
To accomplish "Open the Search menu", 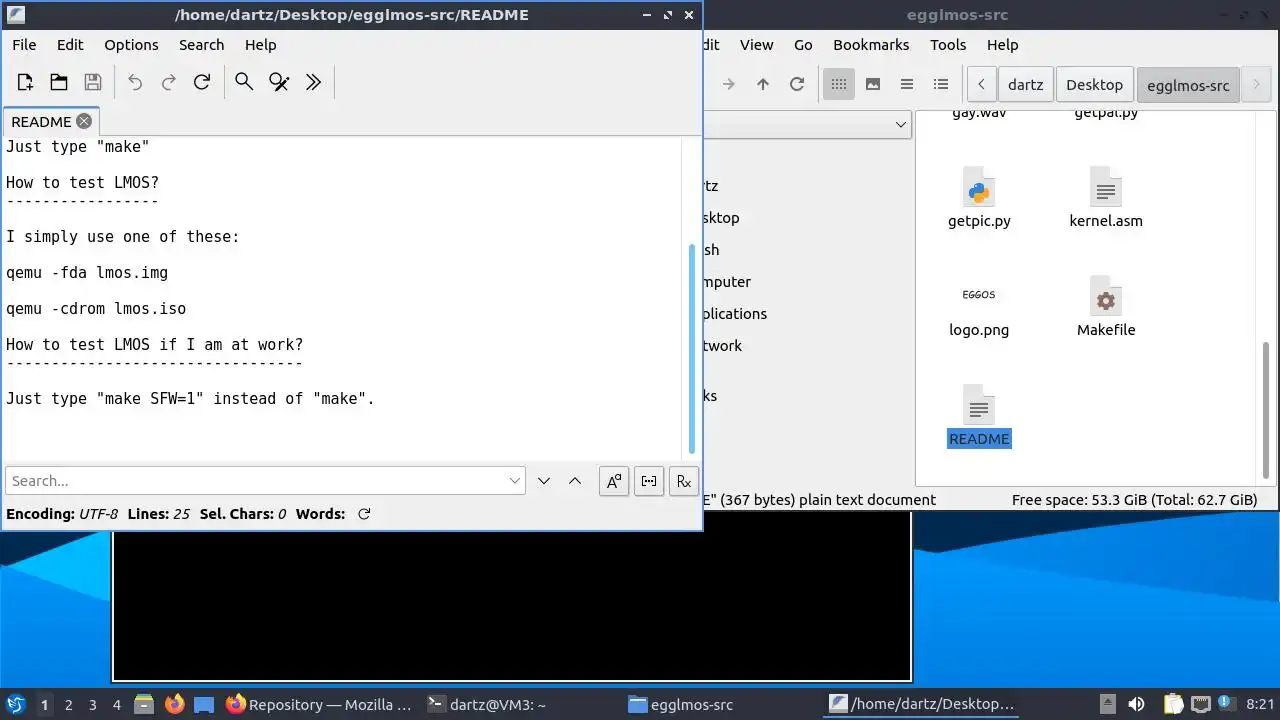I will 201,45.
